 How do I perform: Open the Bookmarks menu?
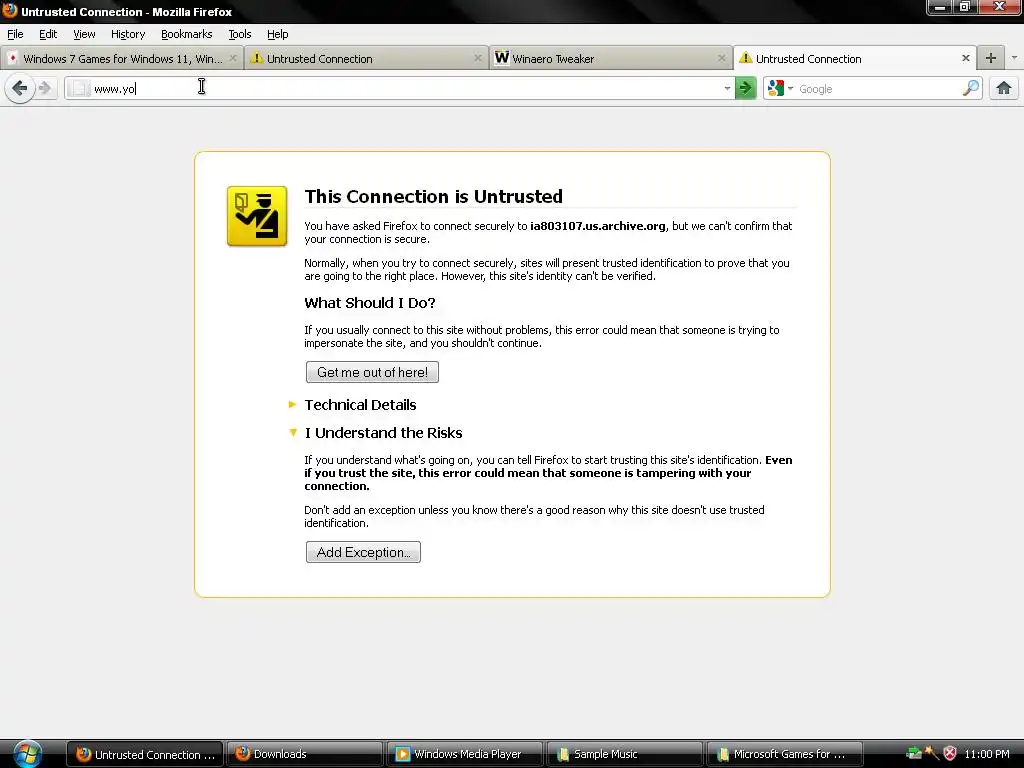pyautogui.click(x=186, y=34)
